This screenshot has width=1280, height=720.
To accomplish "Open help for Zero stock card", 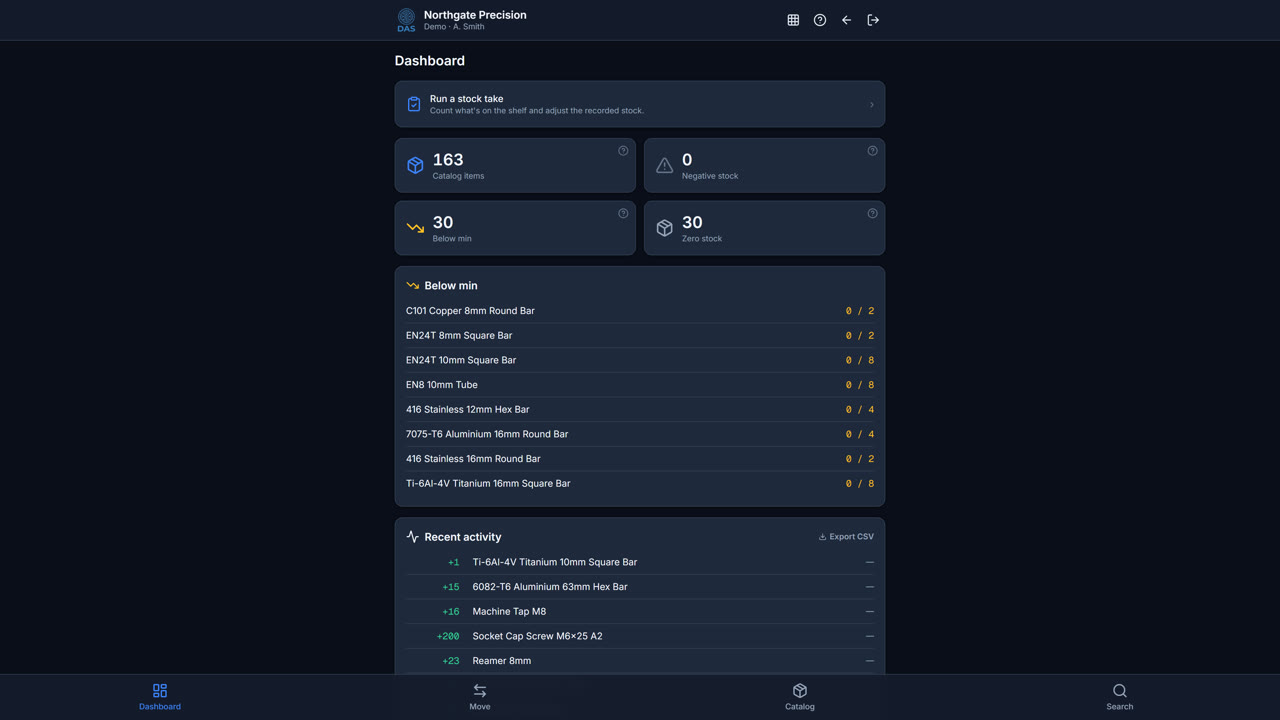I will 872,213.
